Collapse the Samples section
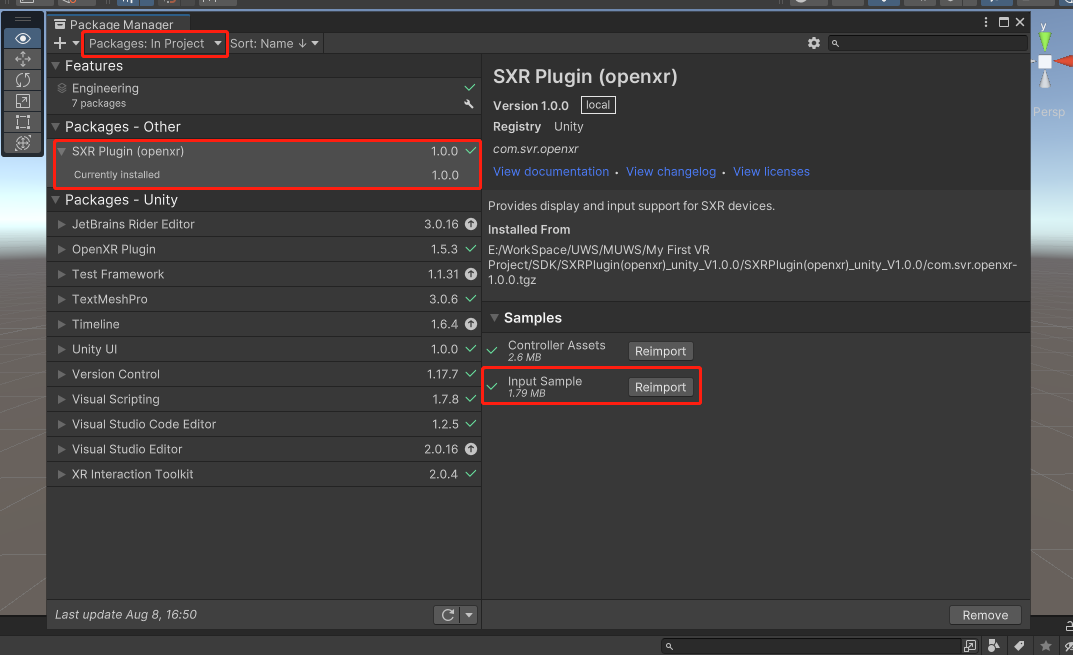 point(493,316)
